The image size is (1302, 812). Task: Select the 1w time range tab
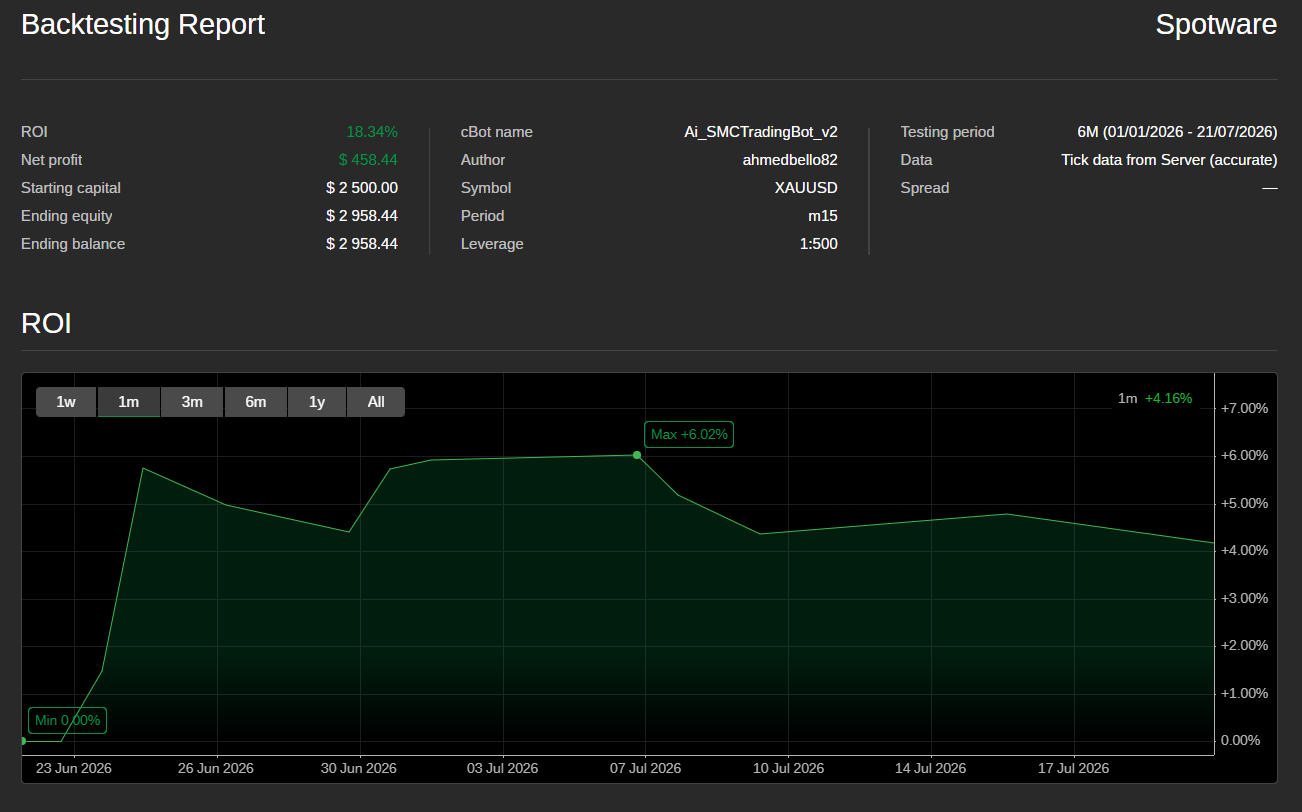66,402
